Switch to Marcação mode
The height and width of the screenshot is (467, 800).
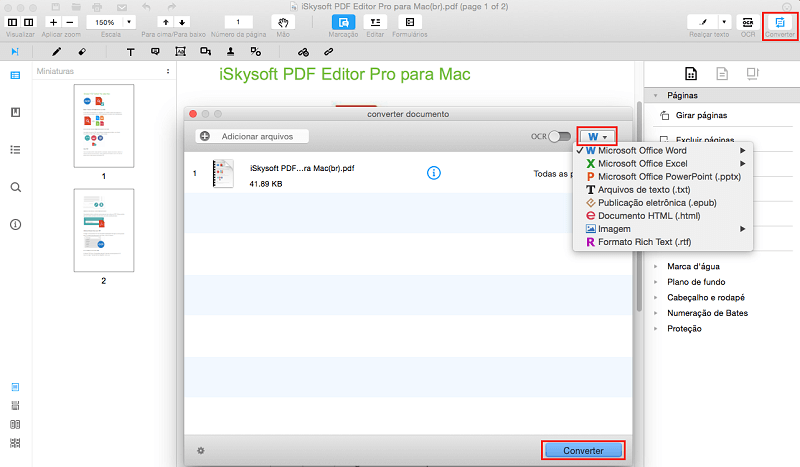point(343,22)
